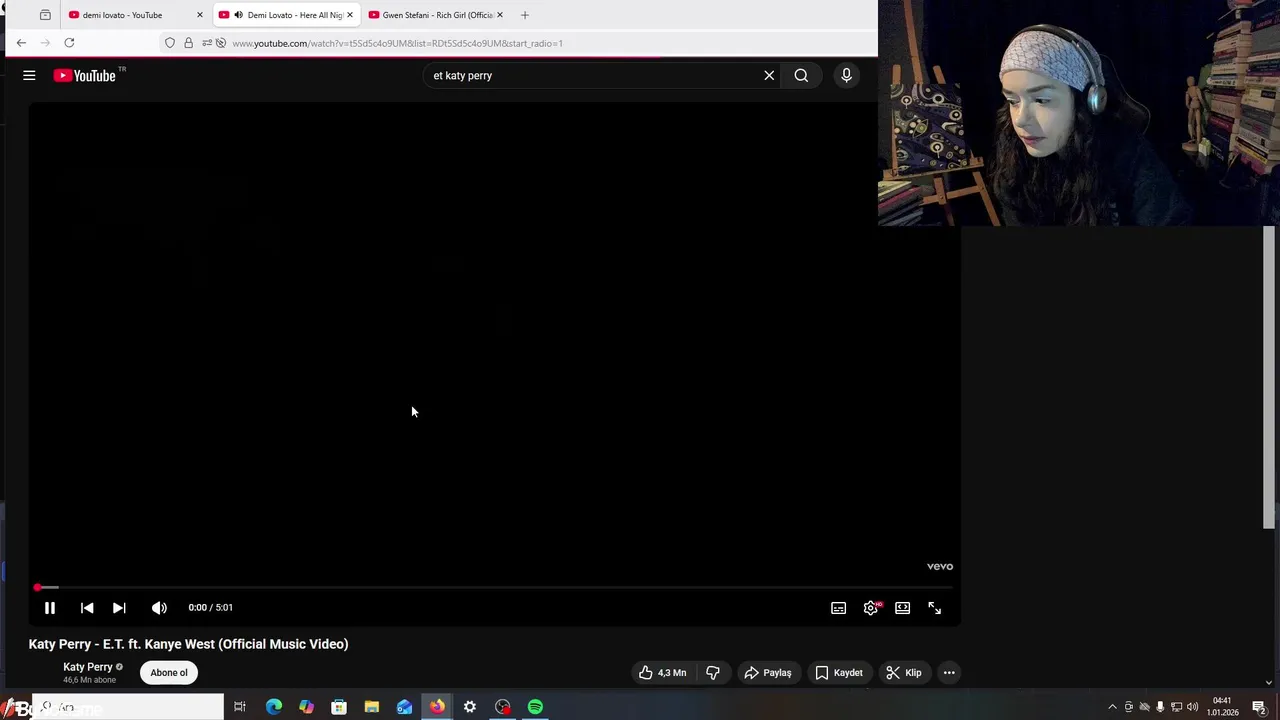The image size is (1280, 720).
Task: Open the notification center icon
Action: tap(1259, 707)
